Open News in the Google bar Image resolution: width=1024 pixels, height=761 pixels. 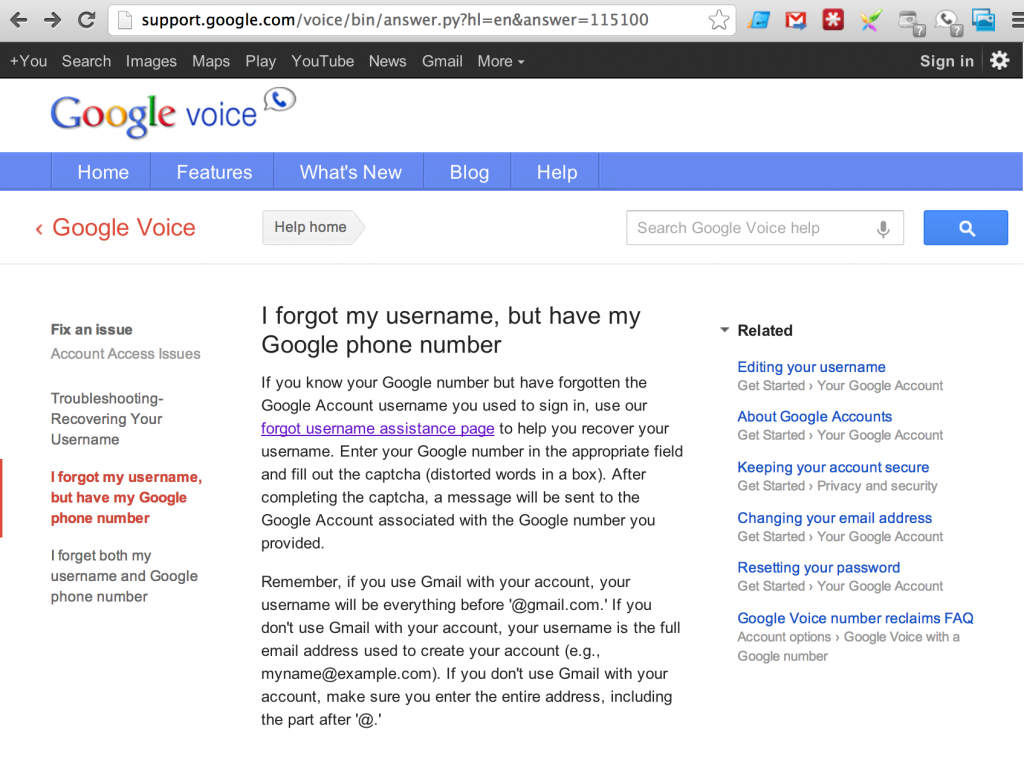point(387,61)
